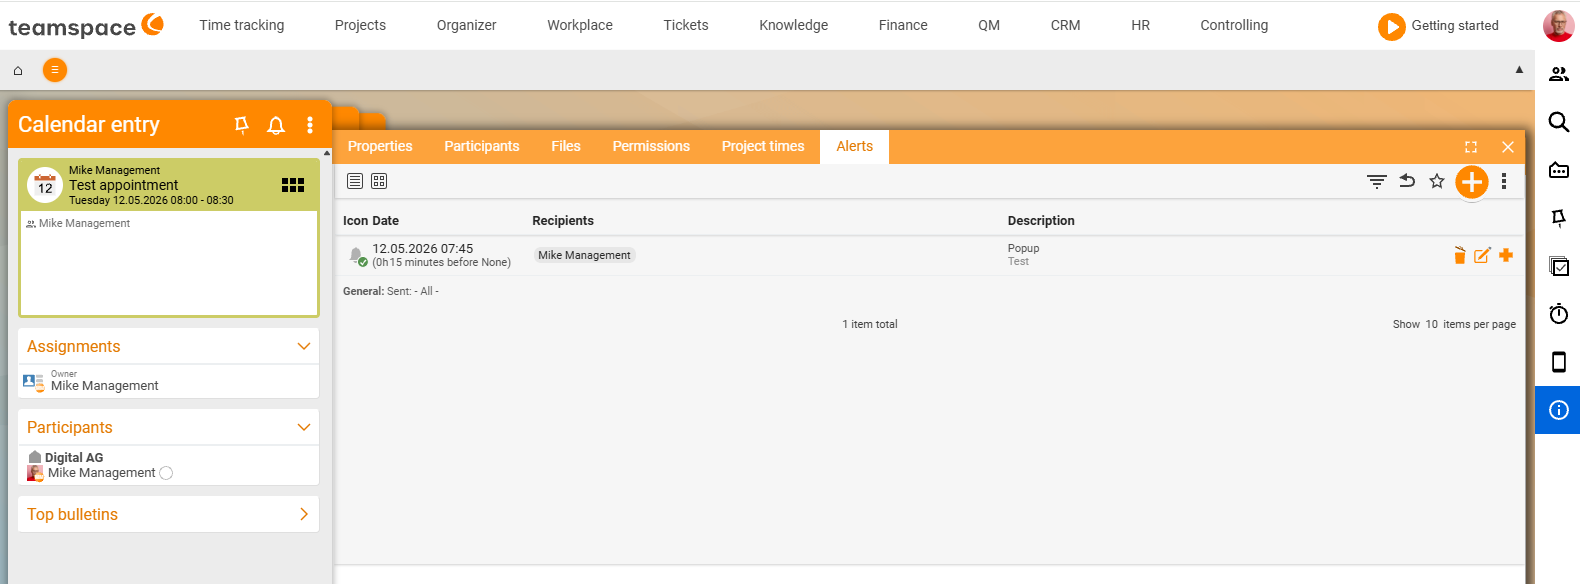Screen dimensions: 1580x584
Task: Open the Organizer menu
Action: [x=466, y=25]
